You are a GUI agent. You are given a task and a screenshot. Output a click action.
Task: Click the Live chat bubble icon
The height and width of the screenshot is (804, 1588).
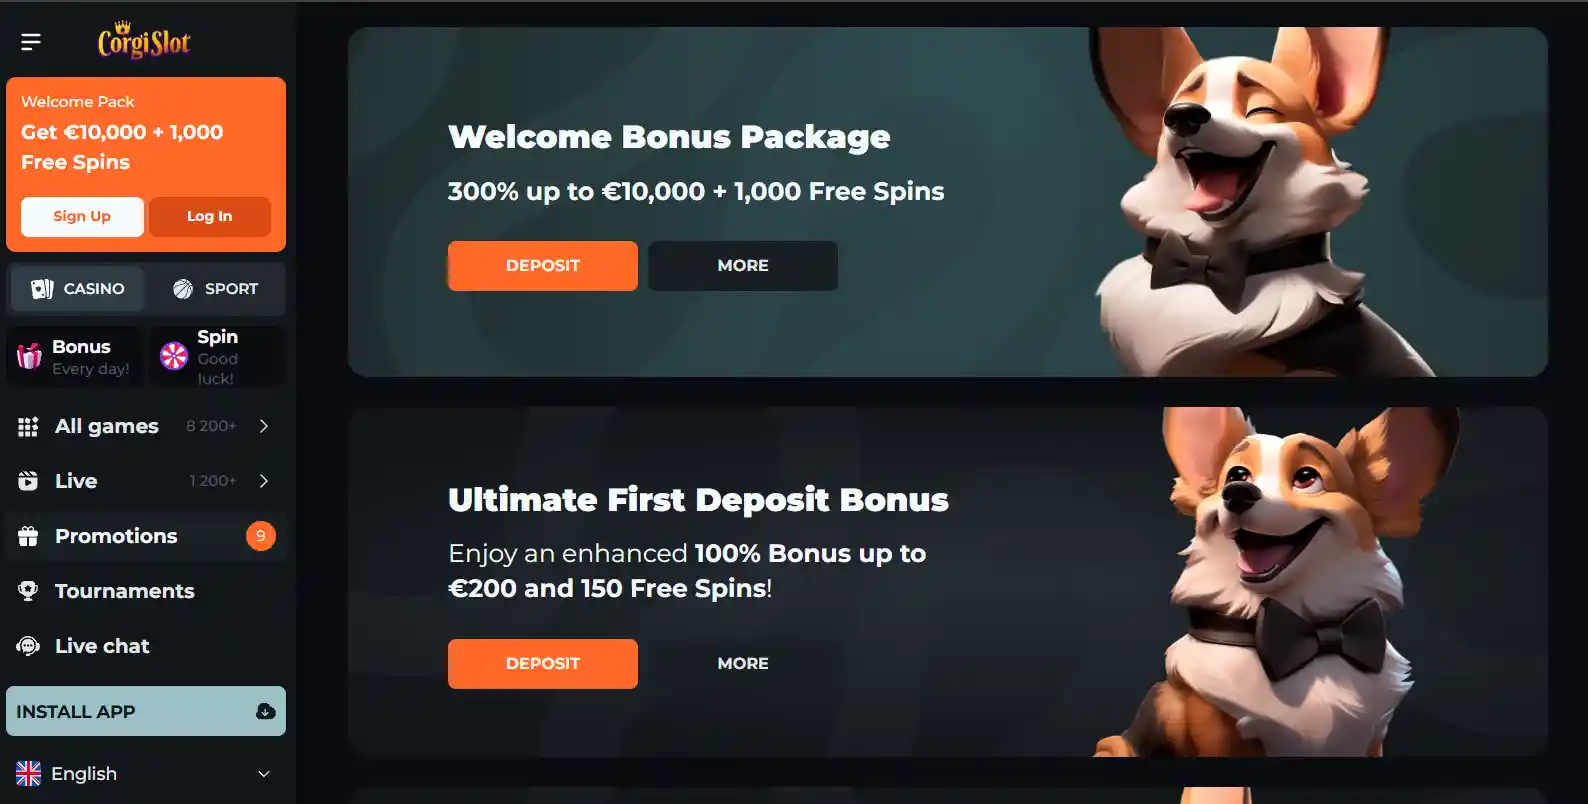(x=28, y=646)
